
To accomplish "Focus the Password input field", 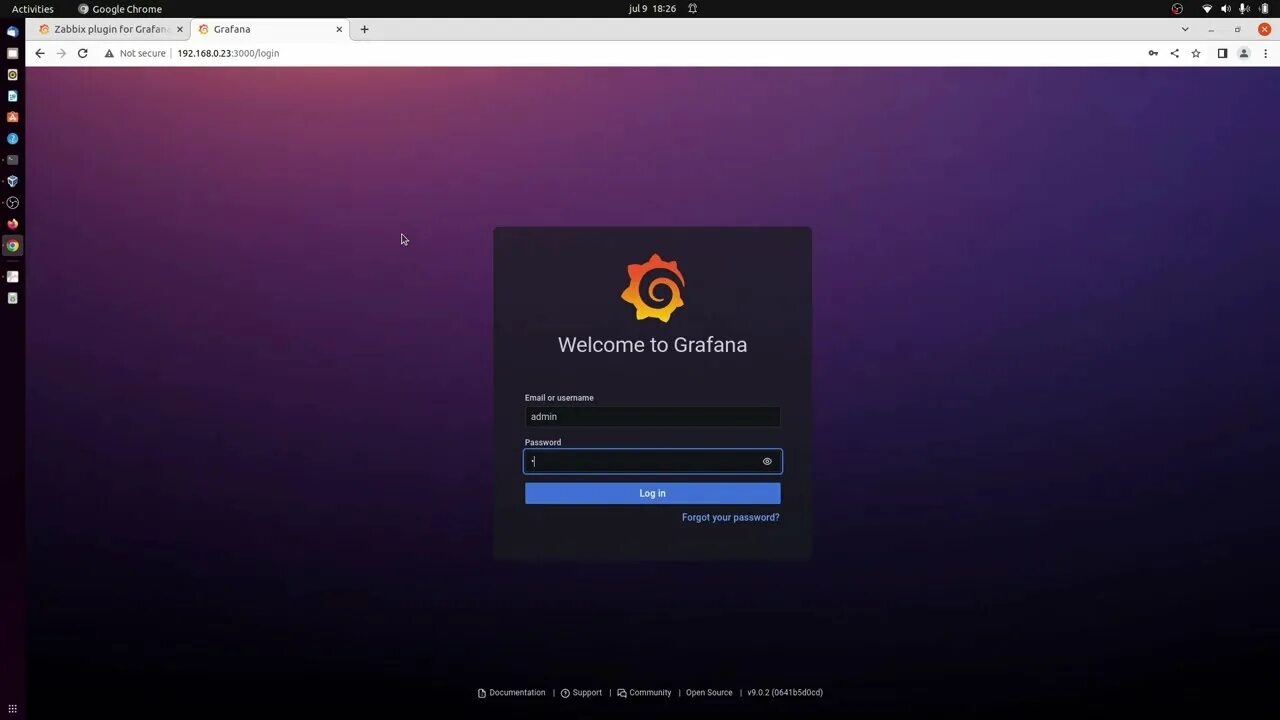I will pyautogui.click(x=652, y=461).
